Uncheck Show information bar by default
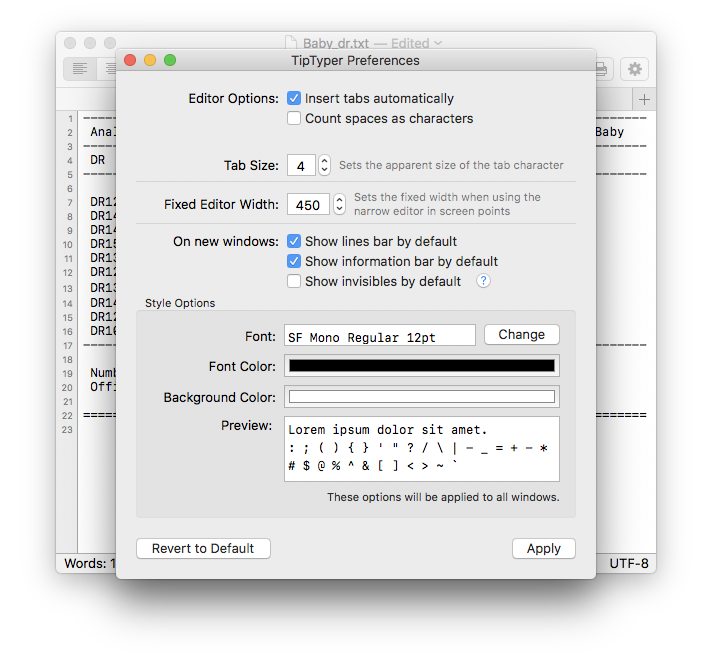 [294, 261]
